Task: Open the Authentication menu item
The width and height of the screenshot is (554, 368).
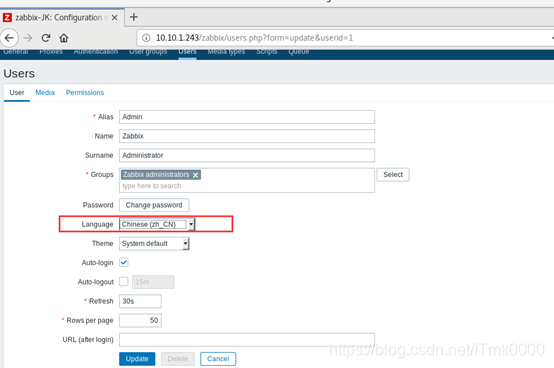Action: tap(96, 52)
